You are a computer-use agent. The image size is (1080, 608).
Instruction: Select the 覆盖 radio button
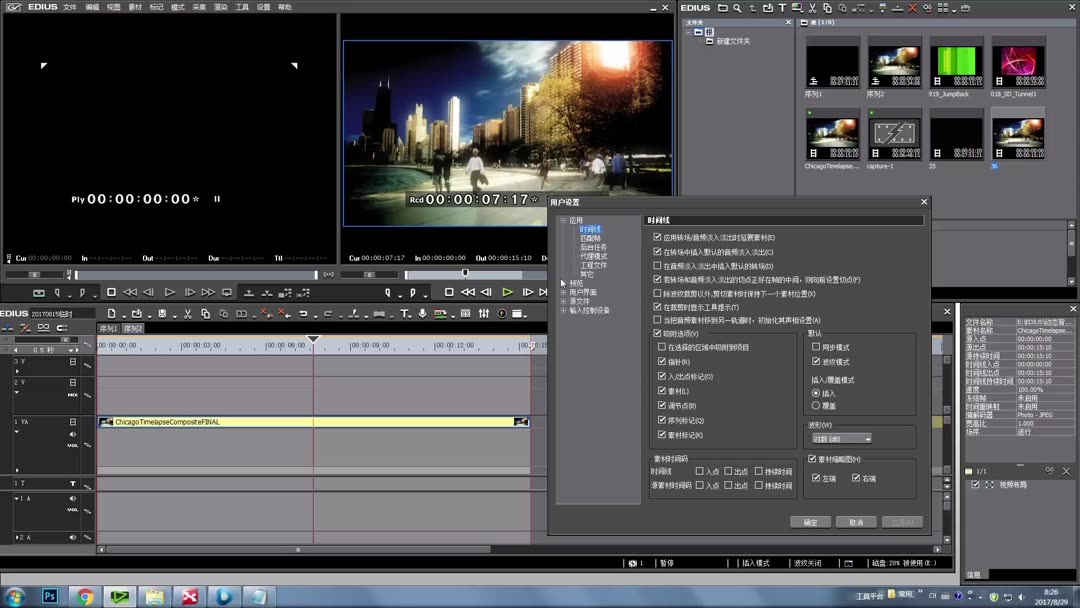[816, 406]
